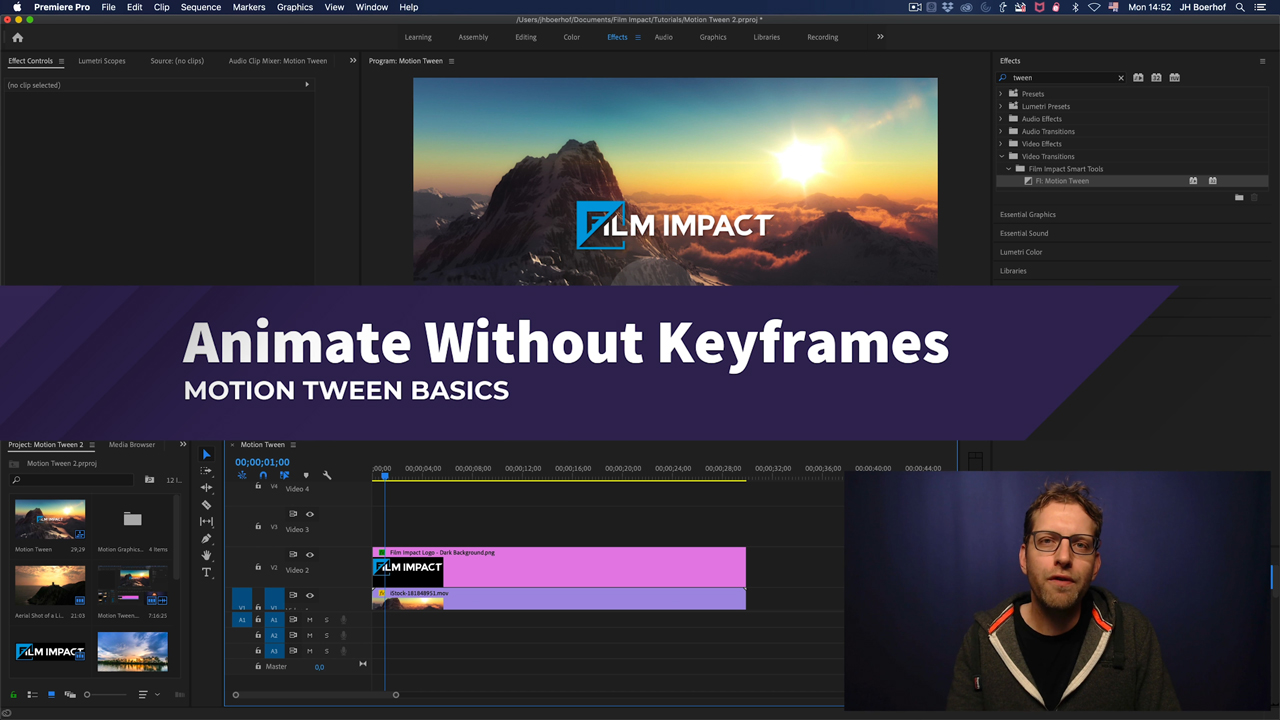The height and width of the screenshot is (720, 1280).
Task: Select the Ripple Edit tool
Action: pos(206,487)
